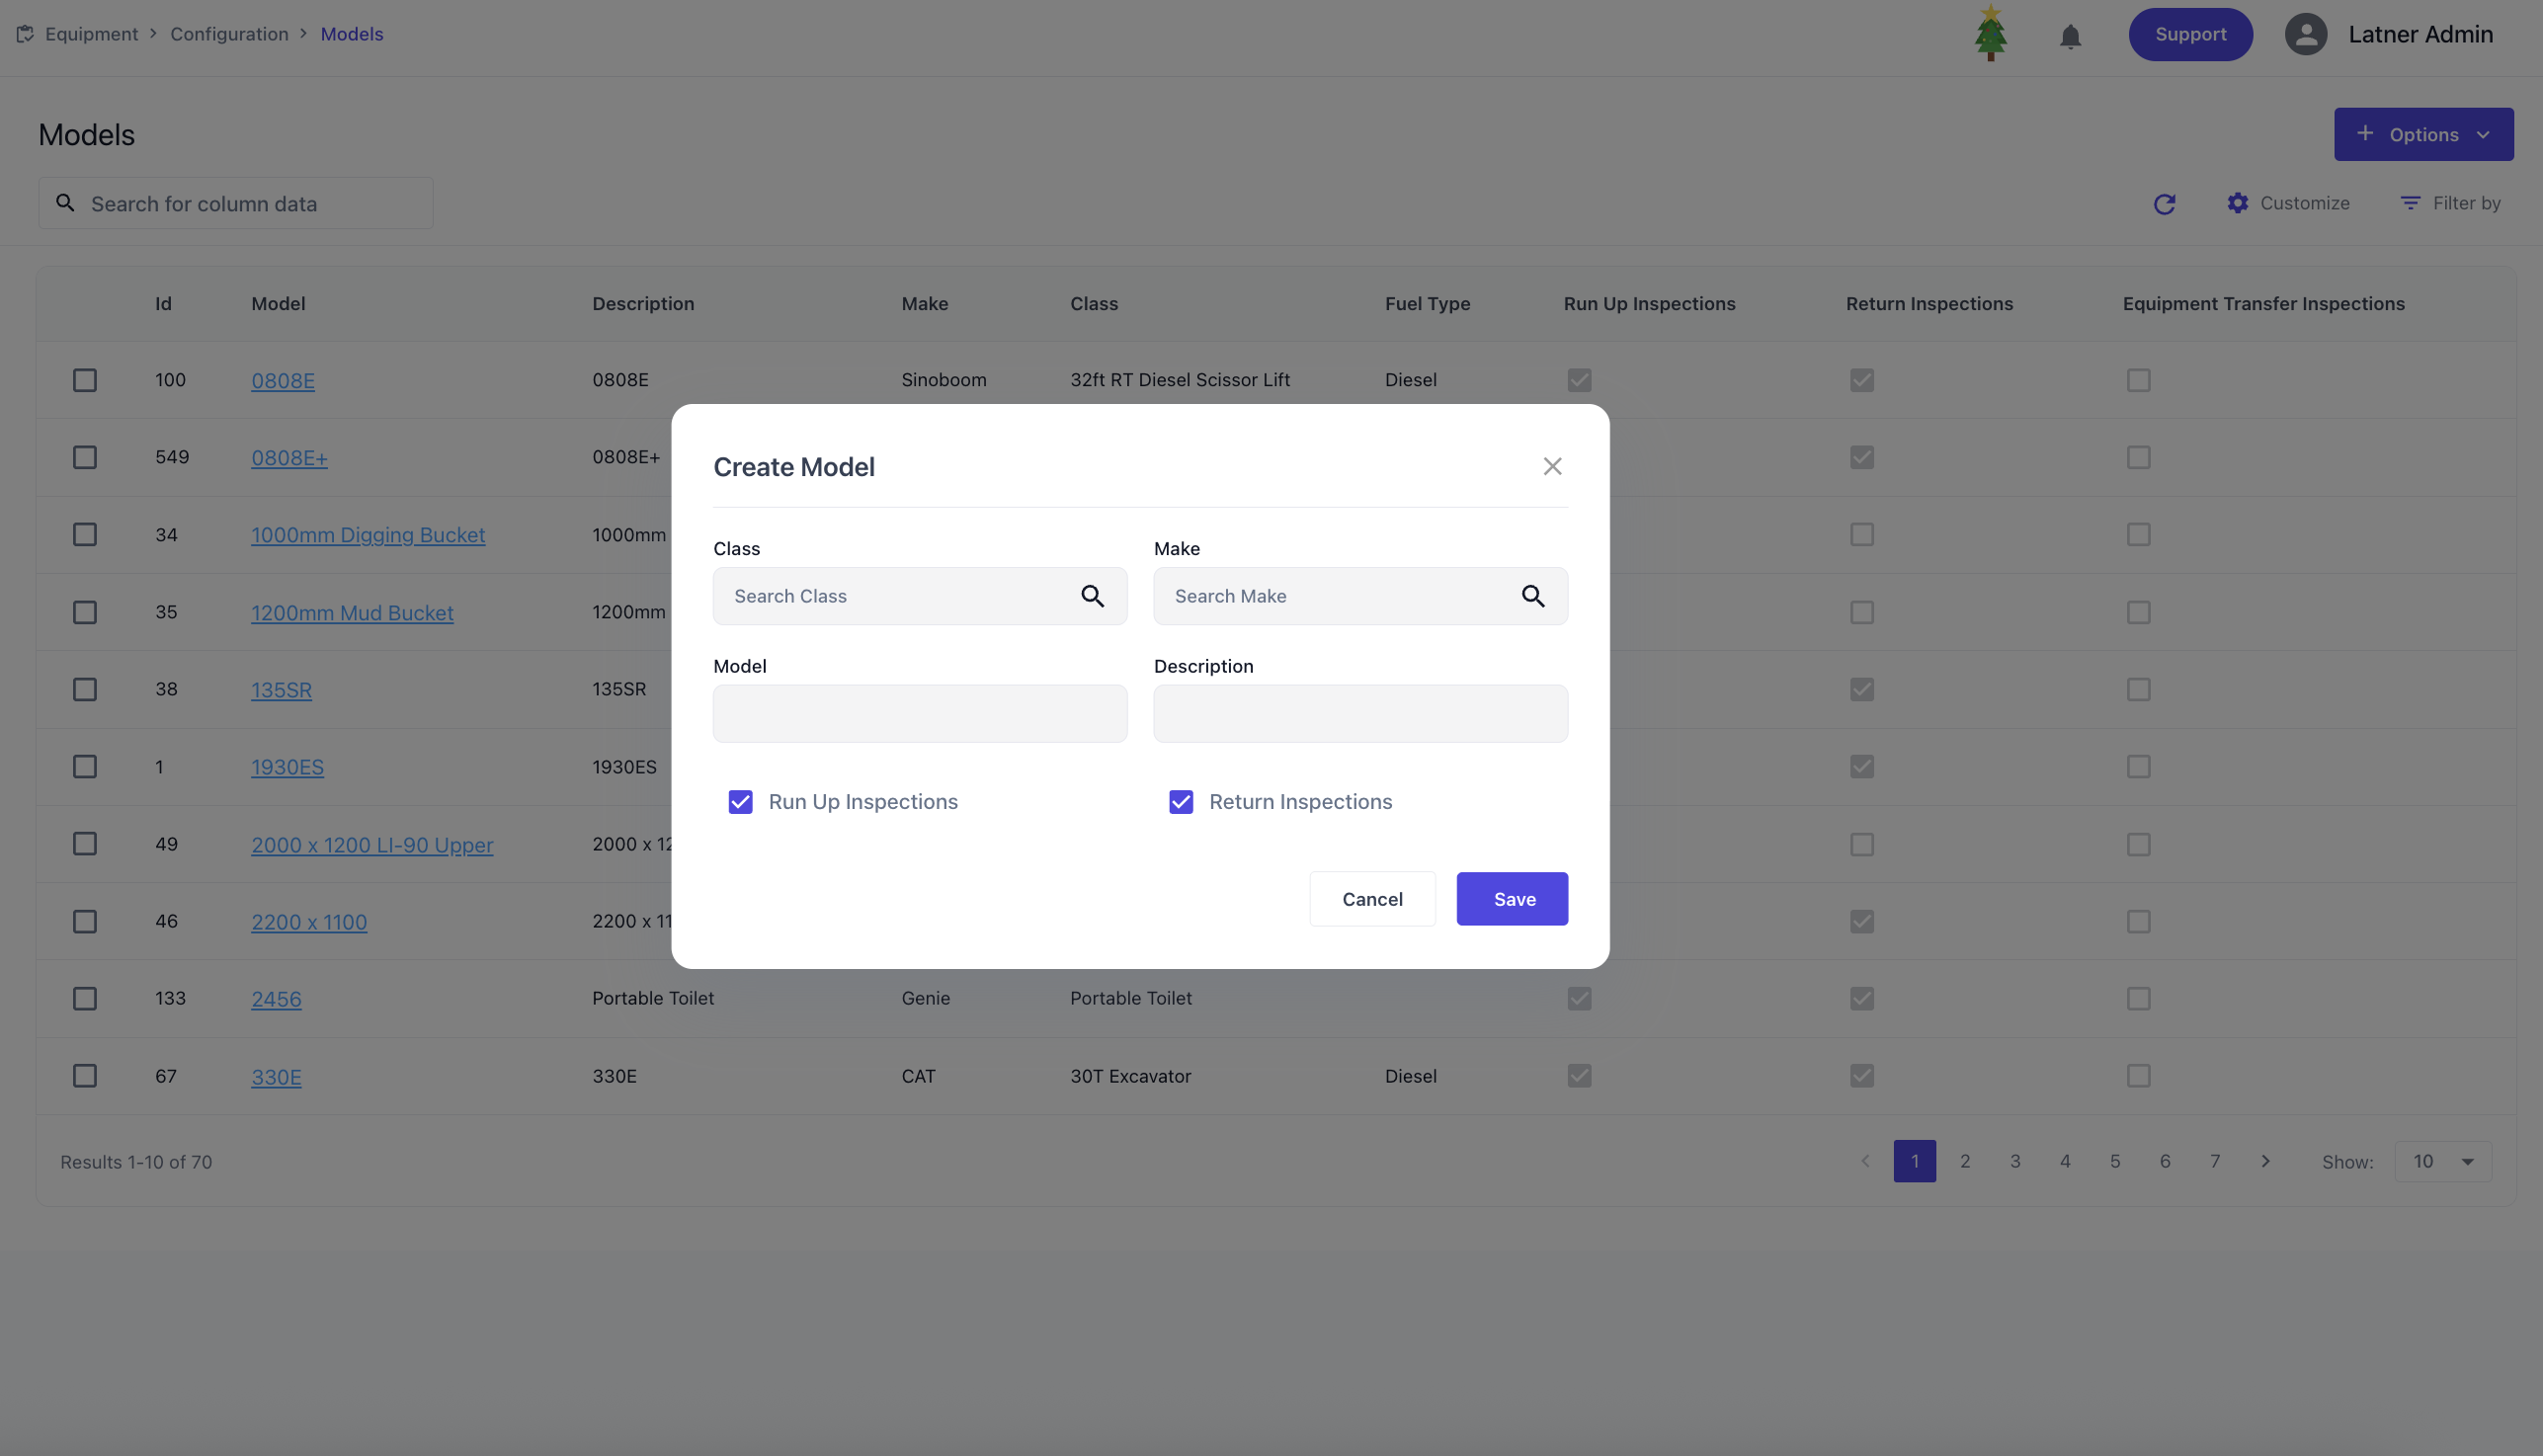Uncheck the Return Inspections checkbox
Screen dimensions: 2543x1456
click(1181, 802)
